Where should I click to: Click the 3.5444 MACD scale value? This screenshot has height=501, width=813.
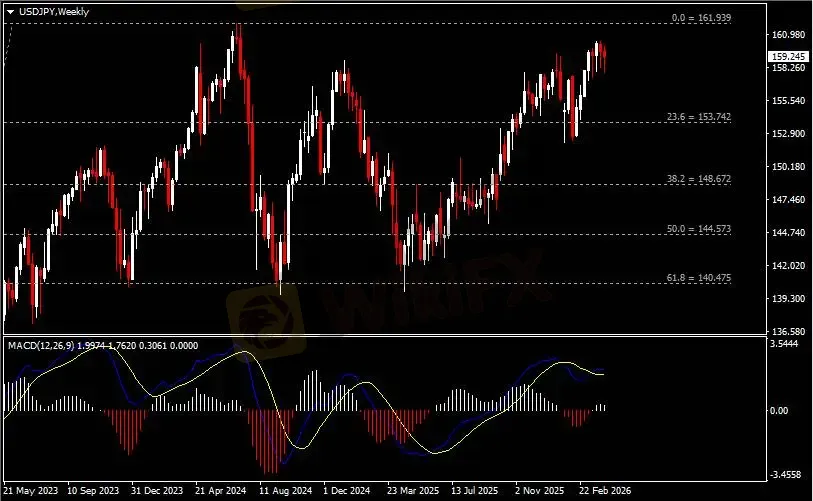pyautogui.click(x=791, y=344)
